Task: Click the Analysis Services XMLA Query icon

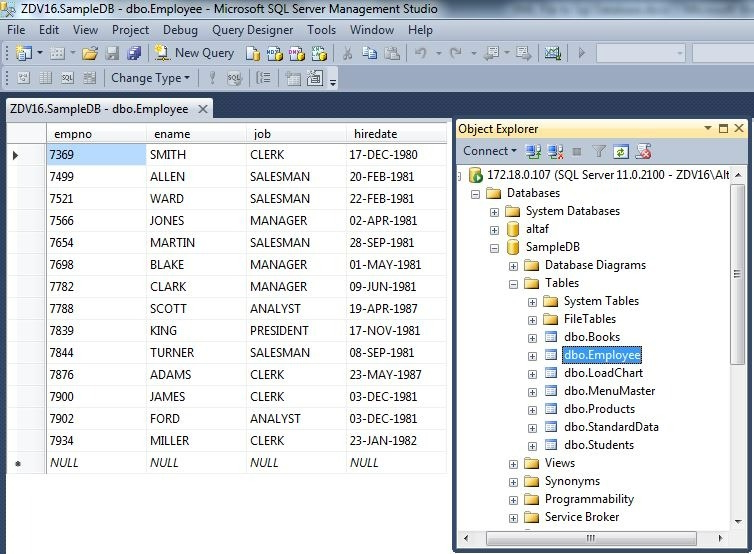Action: (319, 53)
